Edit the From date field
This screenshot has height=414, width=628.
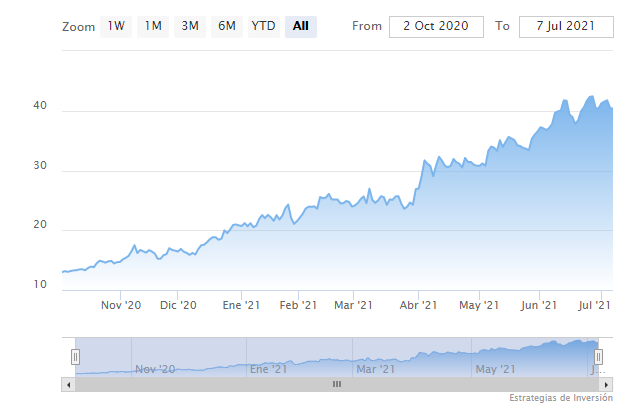pyautogui.click(x=436, y=27)
